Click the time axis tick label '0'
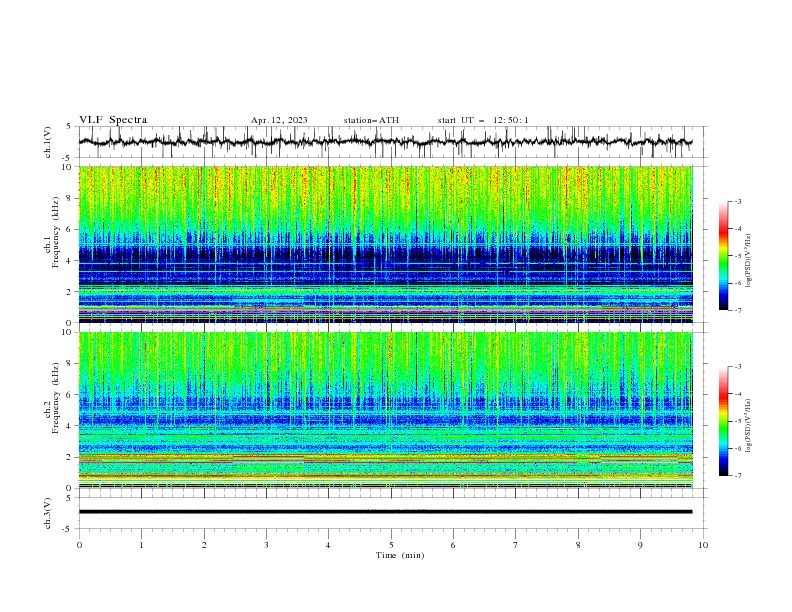 click(79, 545)
